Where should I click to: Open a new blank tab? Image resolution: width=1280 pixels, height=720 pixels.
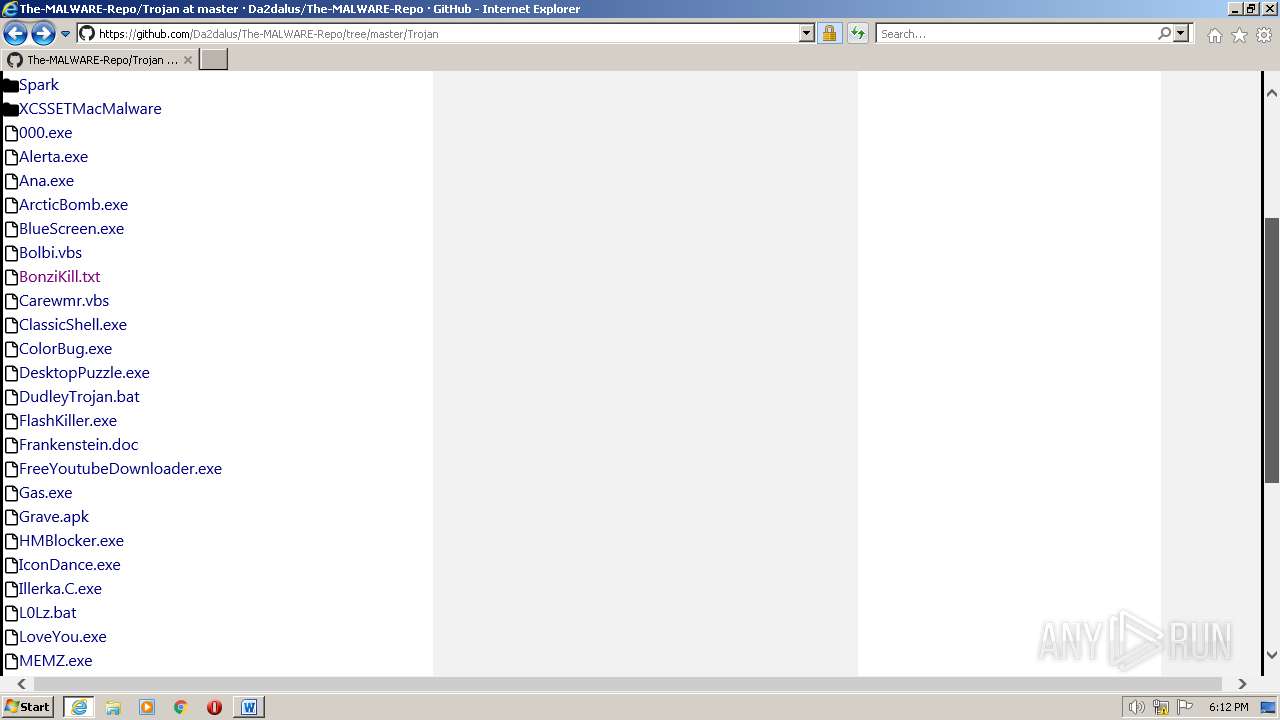[214, 59]
